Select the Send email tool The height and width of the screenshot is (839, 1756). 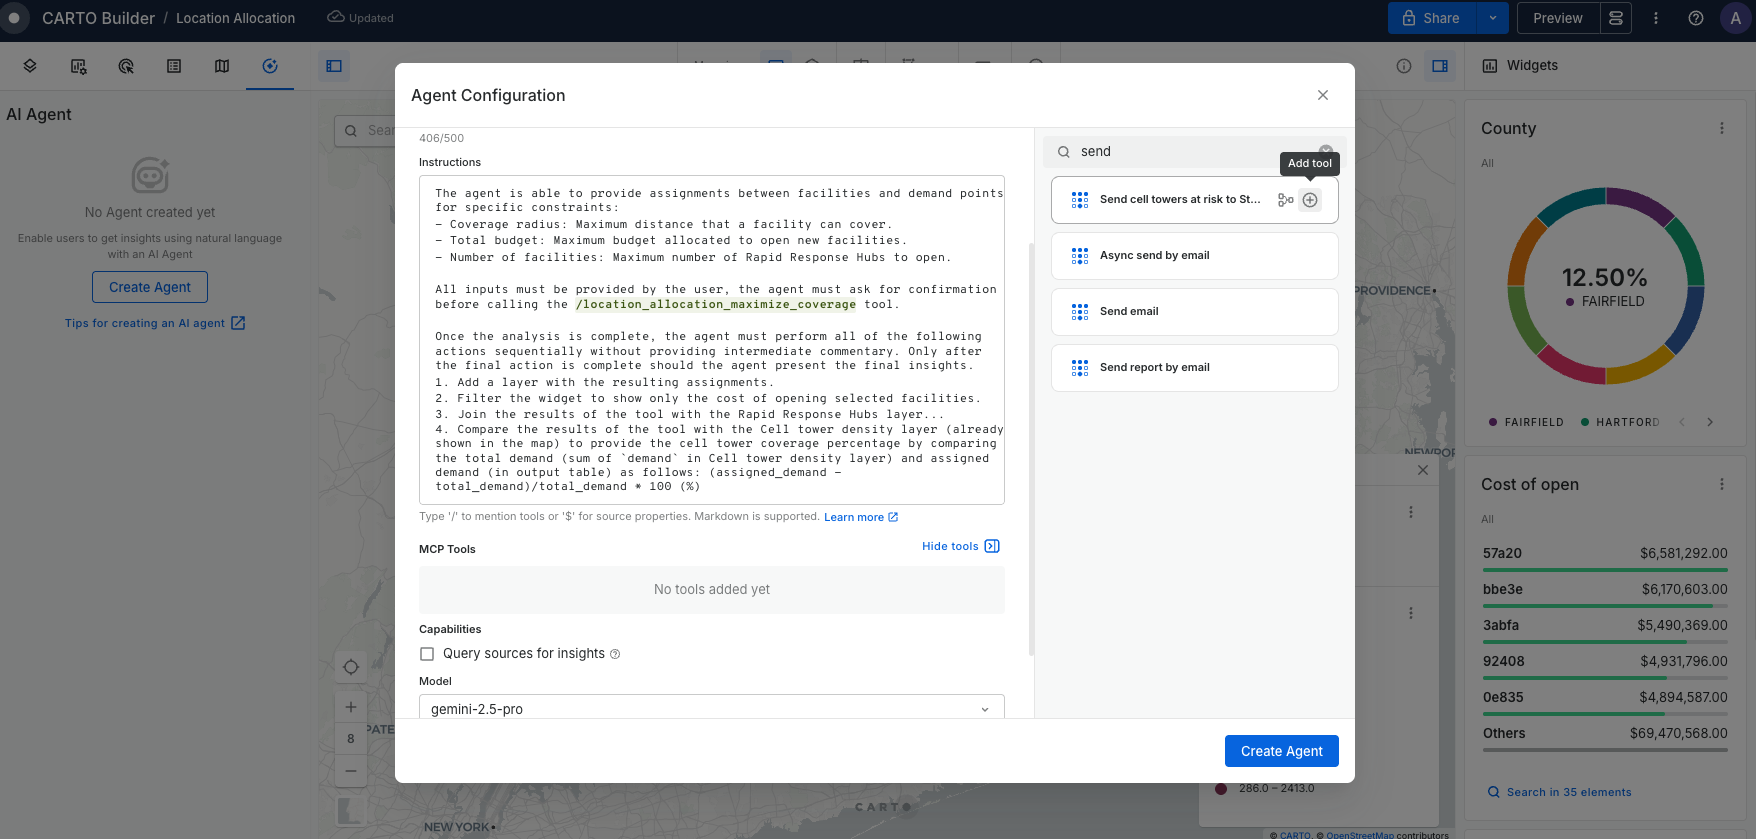[x=1194, y=312]
